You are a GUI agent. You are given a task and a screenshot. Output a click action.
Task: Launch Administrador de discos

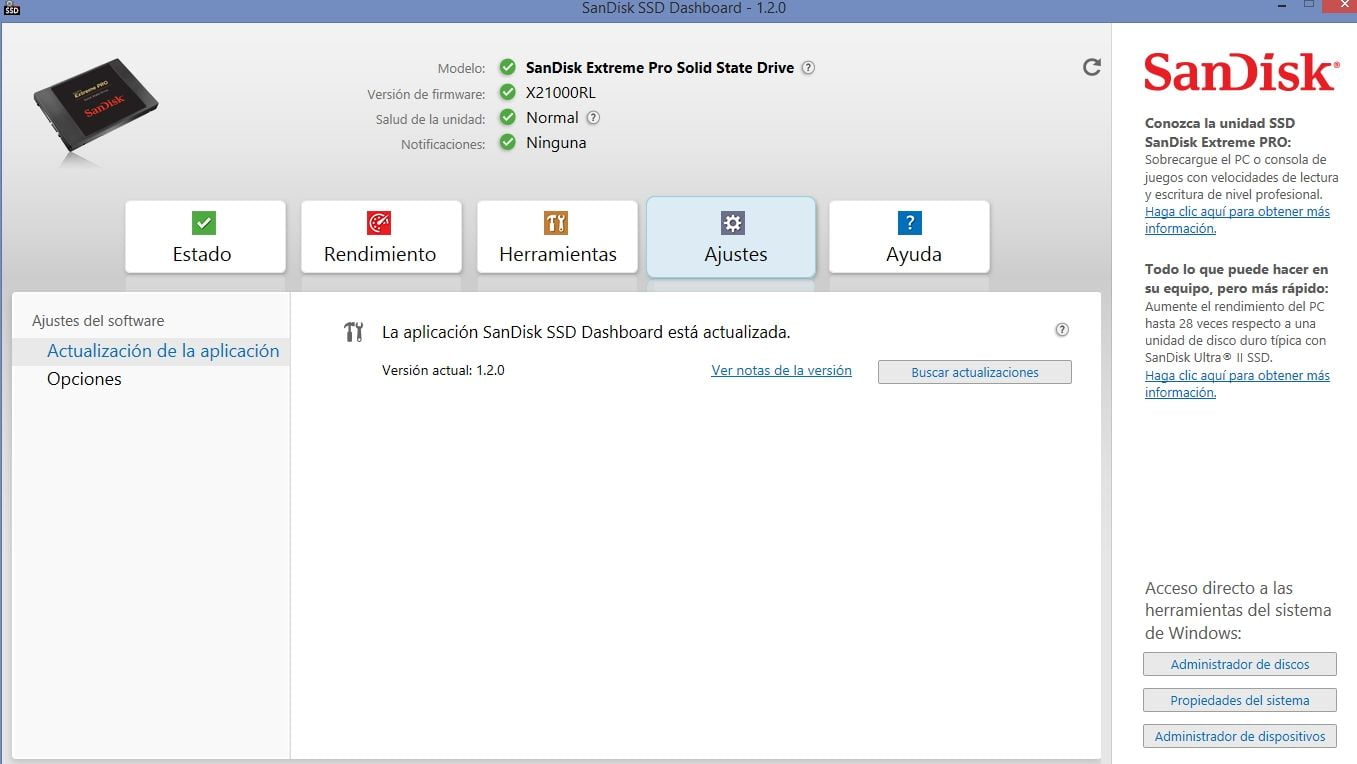tap(1240, 664)
